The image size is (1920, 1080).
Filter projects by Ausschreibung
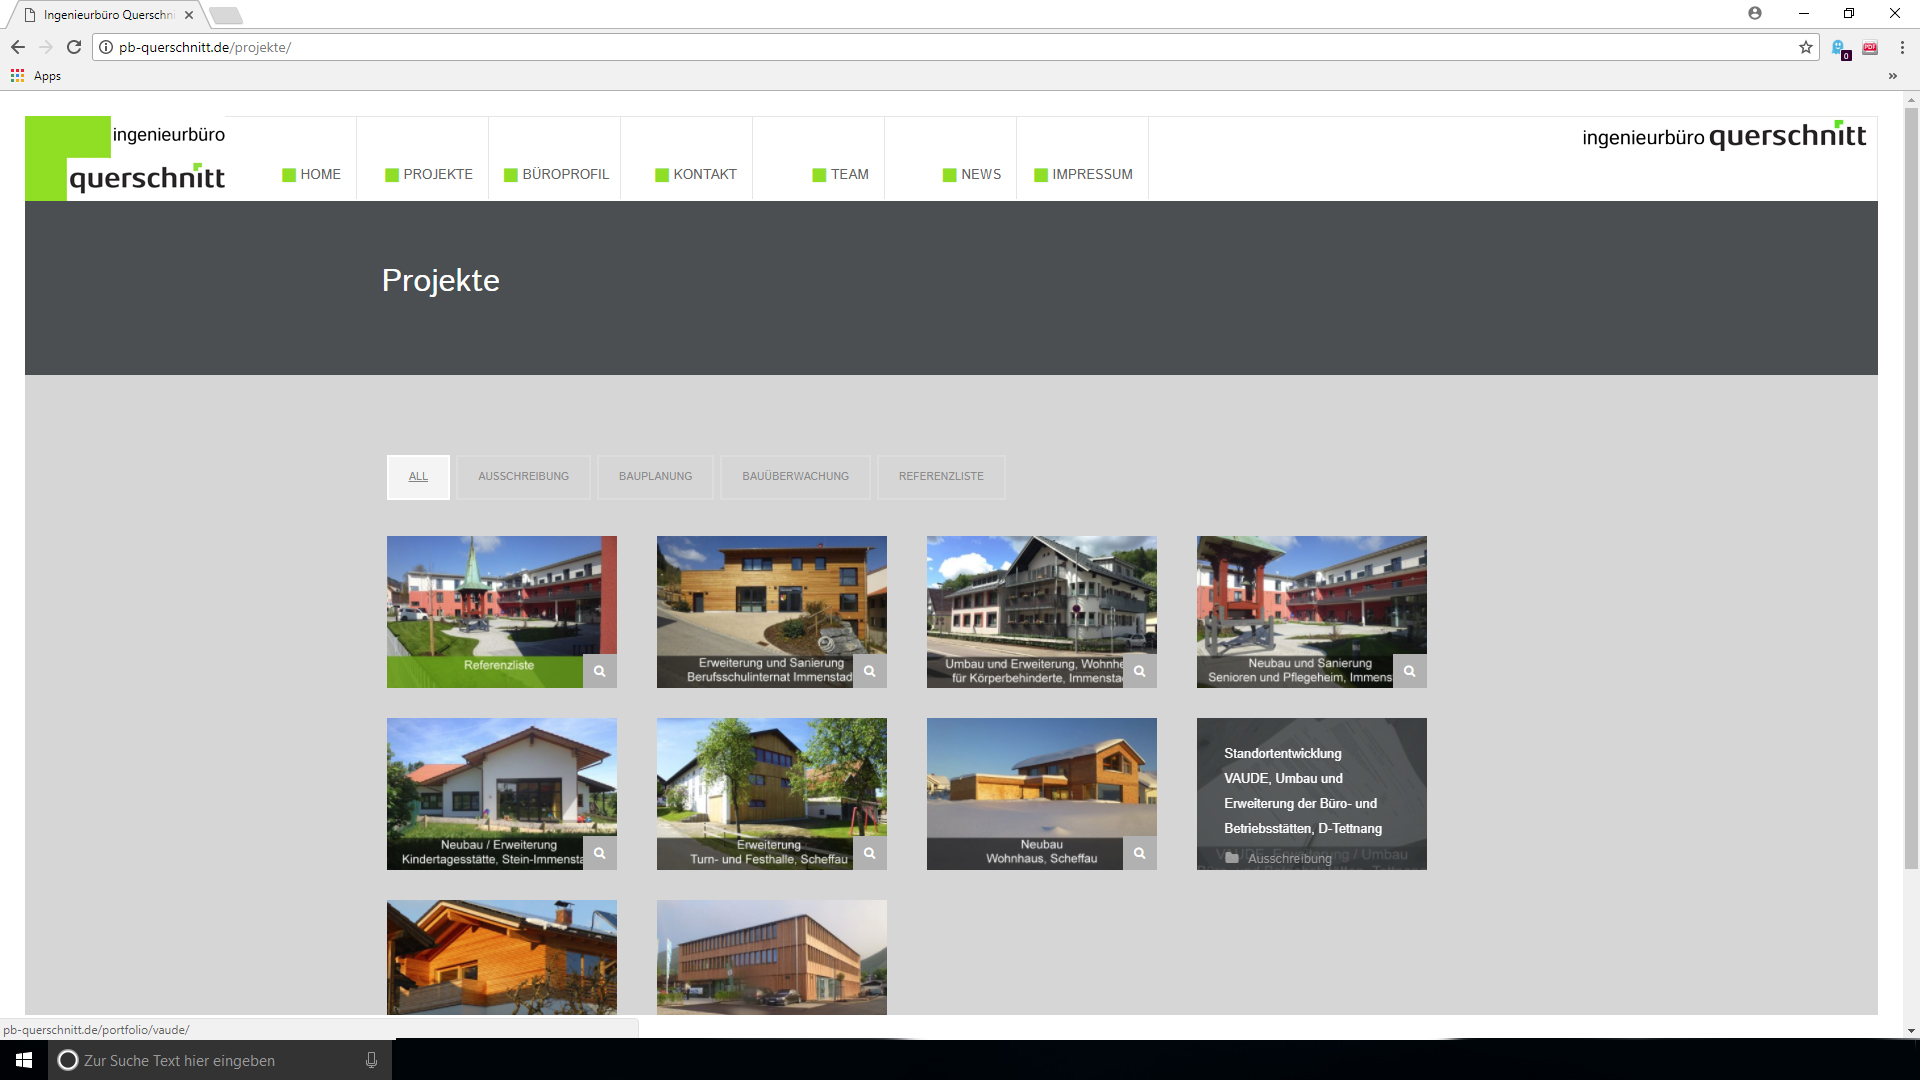coord(523,477)
